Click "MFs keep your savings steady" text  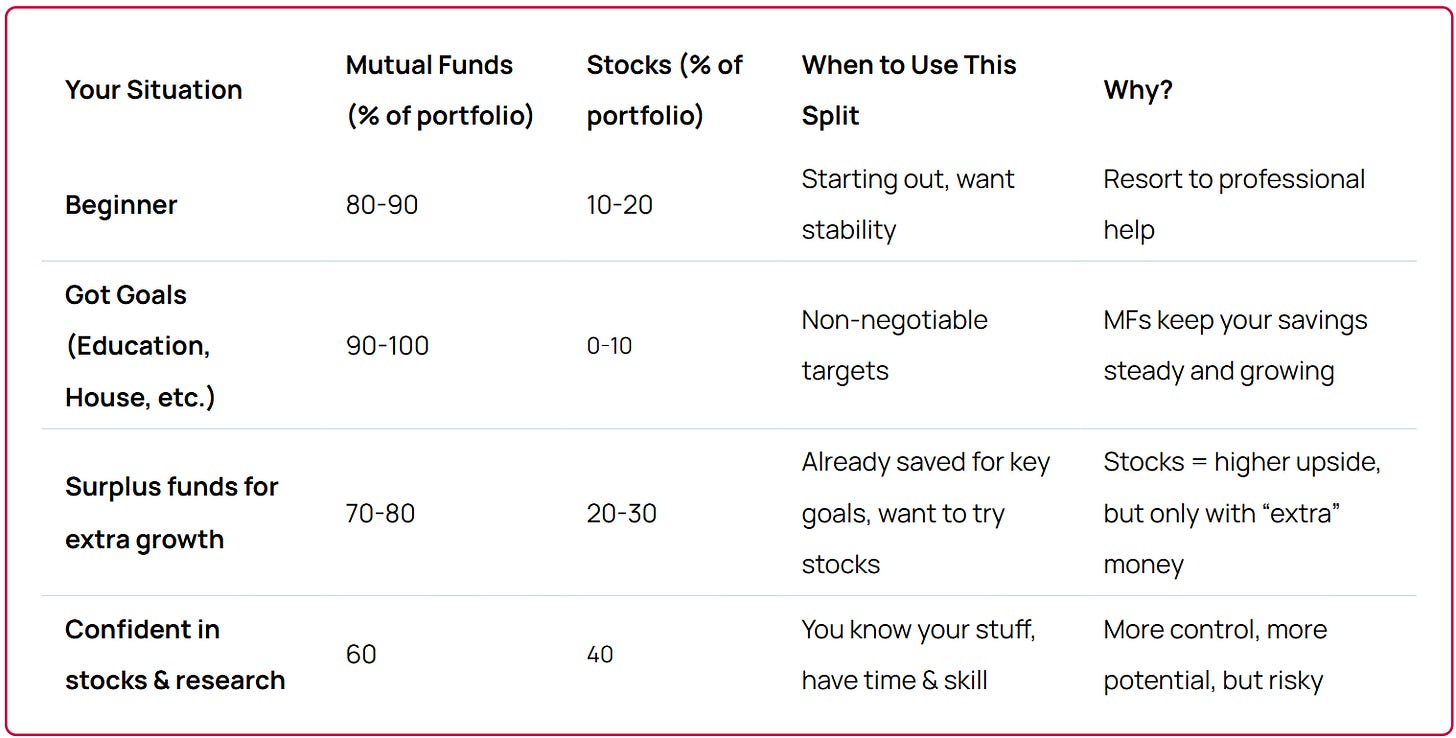click(1235, 345)
